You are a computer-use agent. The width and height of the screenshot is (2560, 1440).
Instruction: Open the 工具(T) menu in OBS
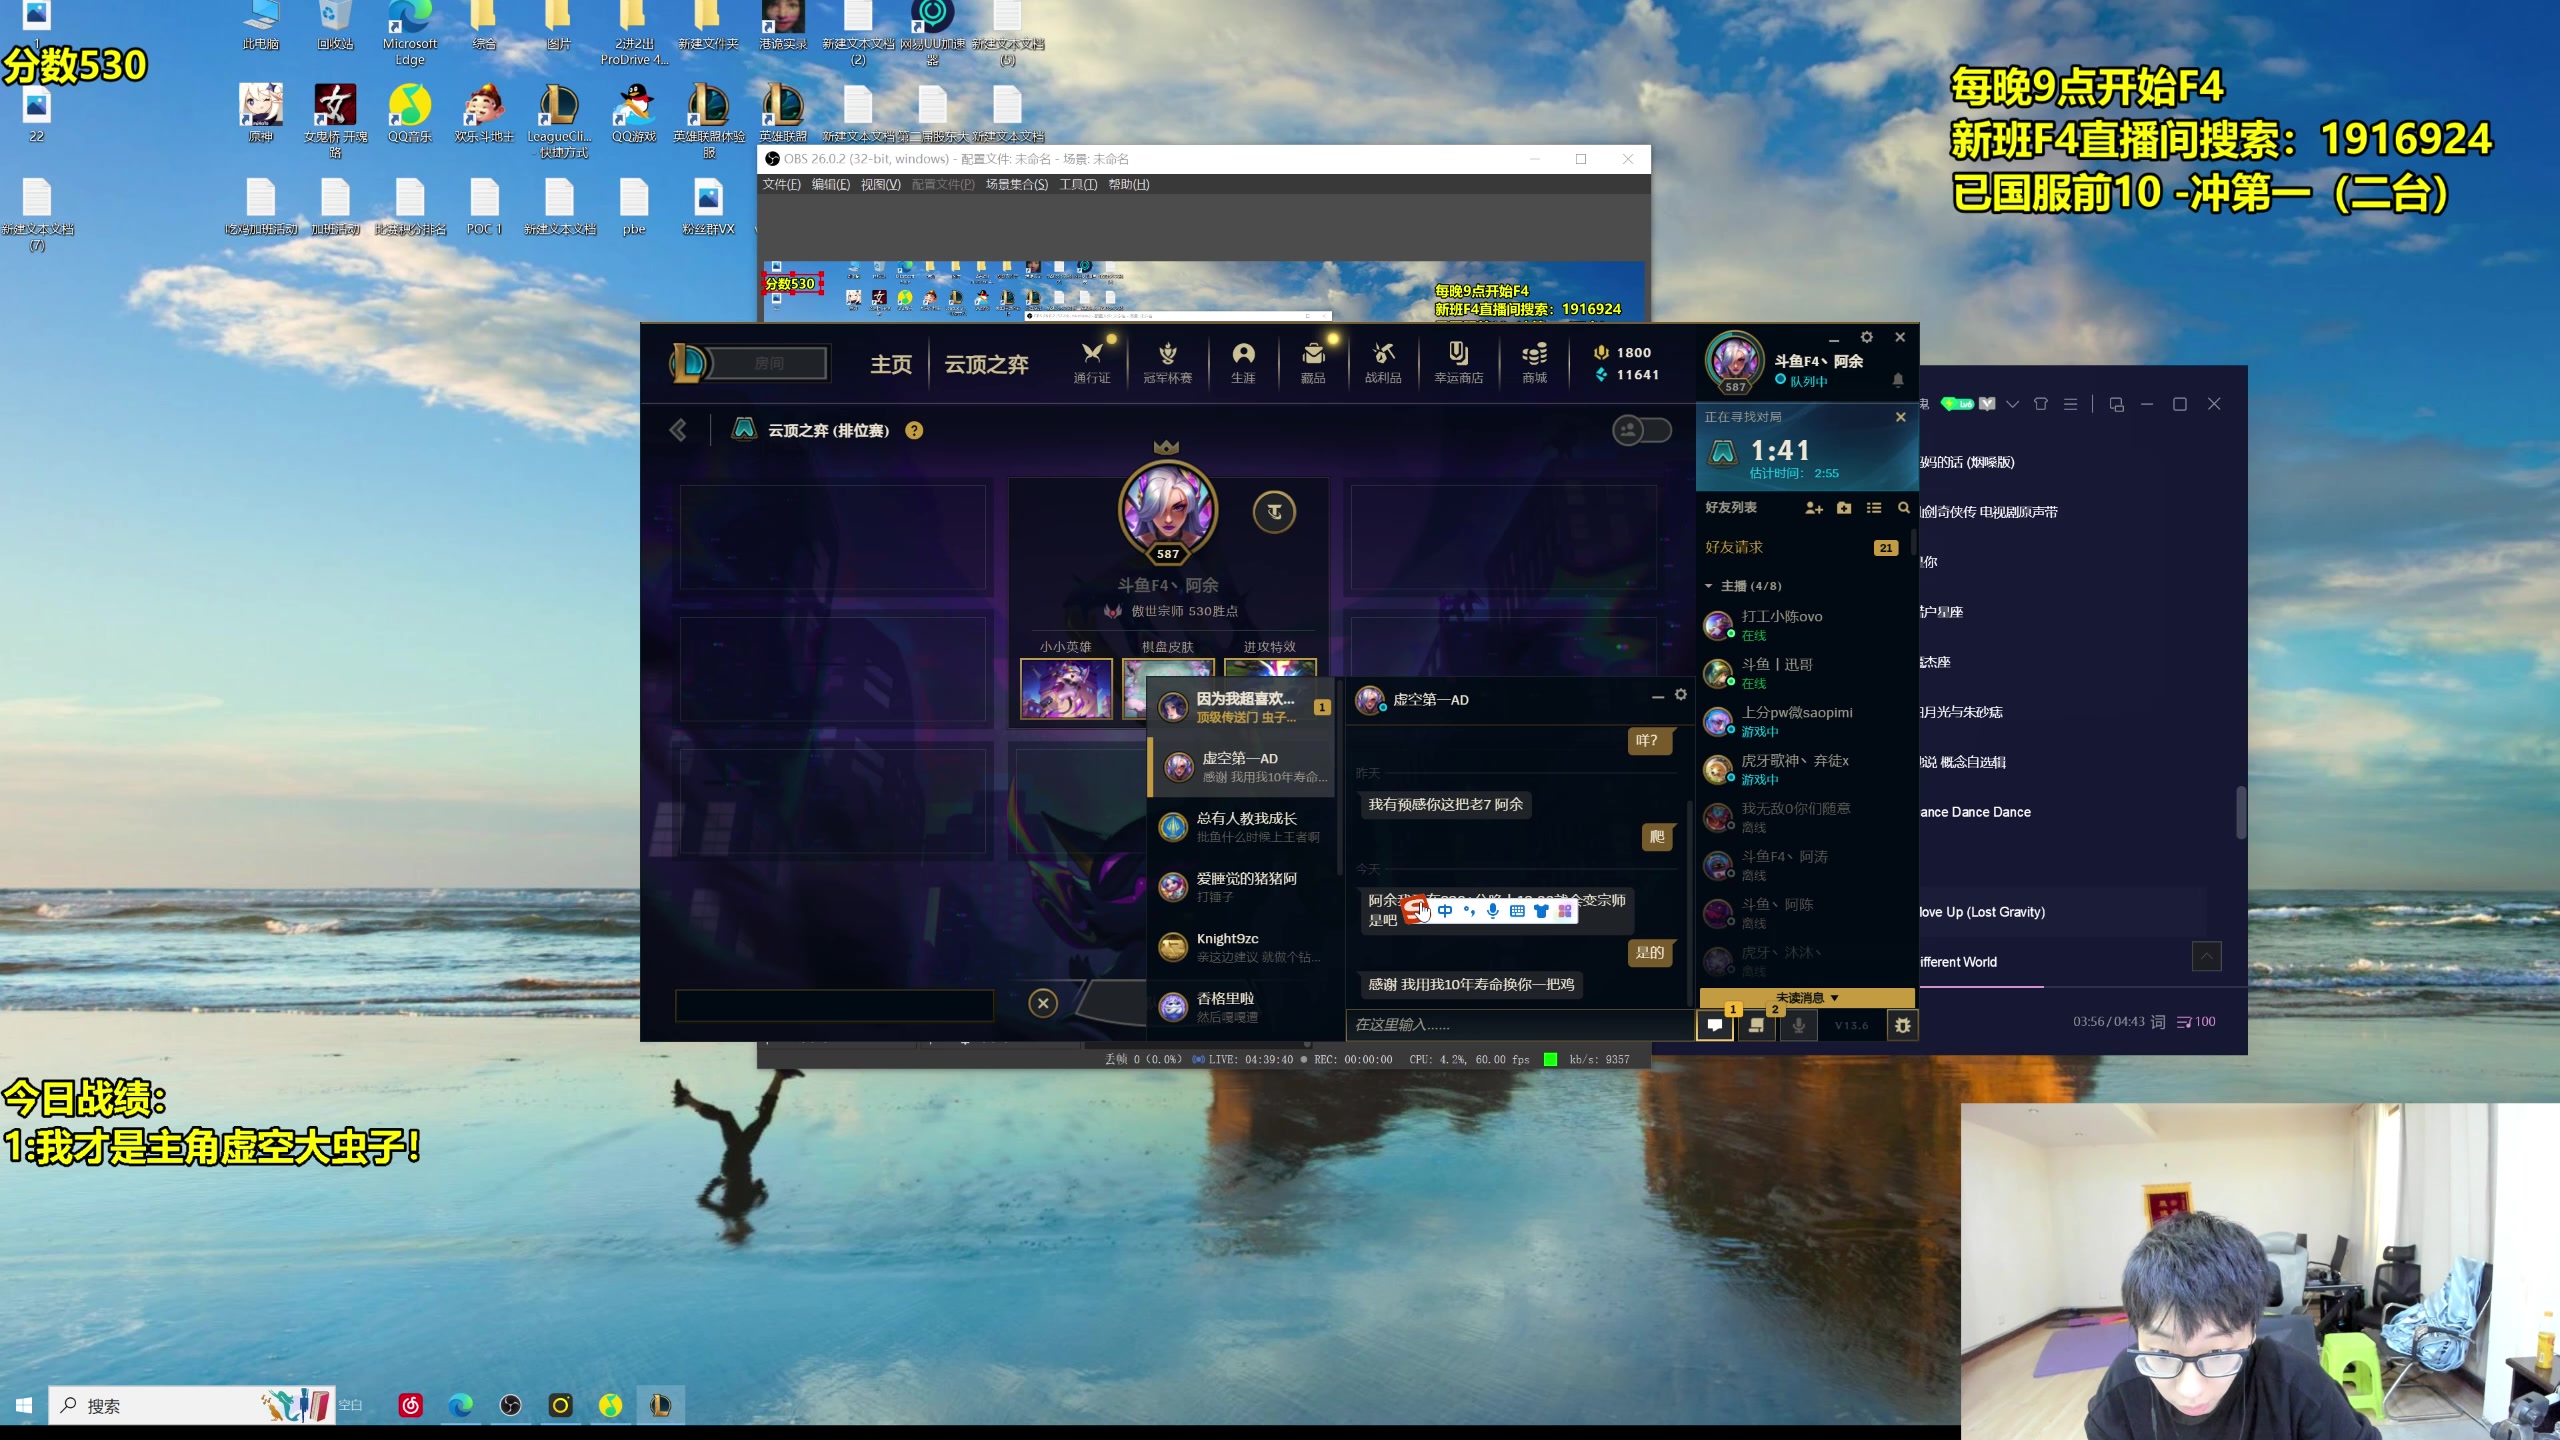[1077, 184]
